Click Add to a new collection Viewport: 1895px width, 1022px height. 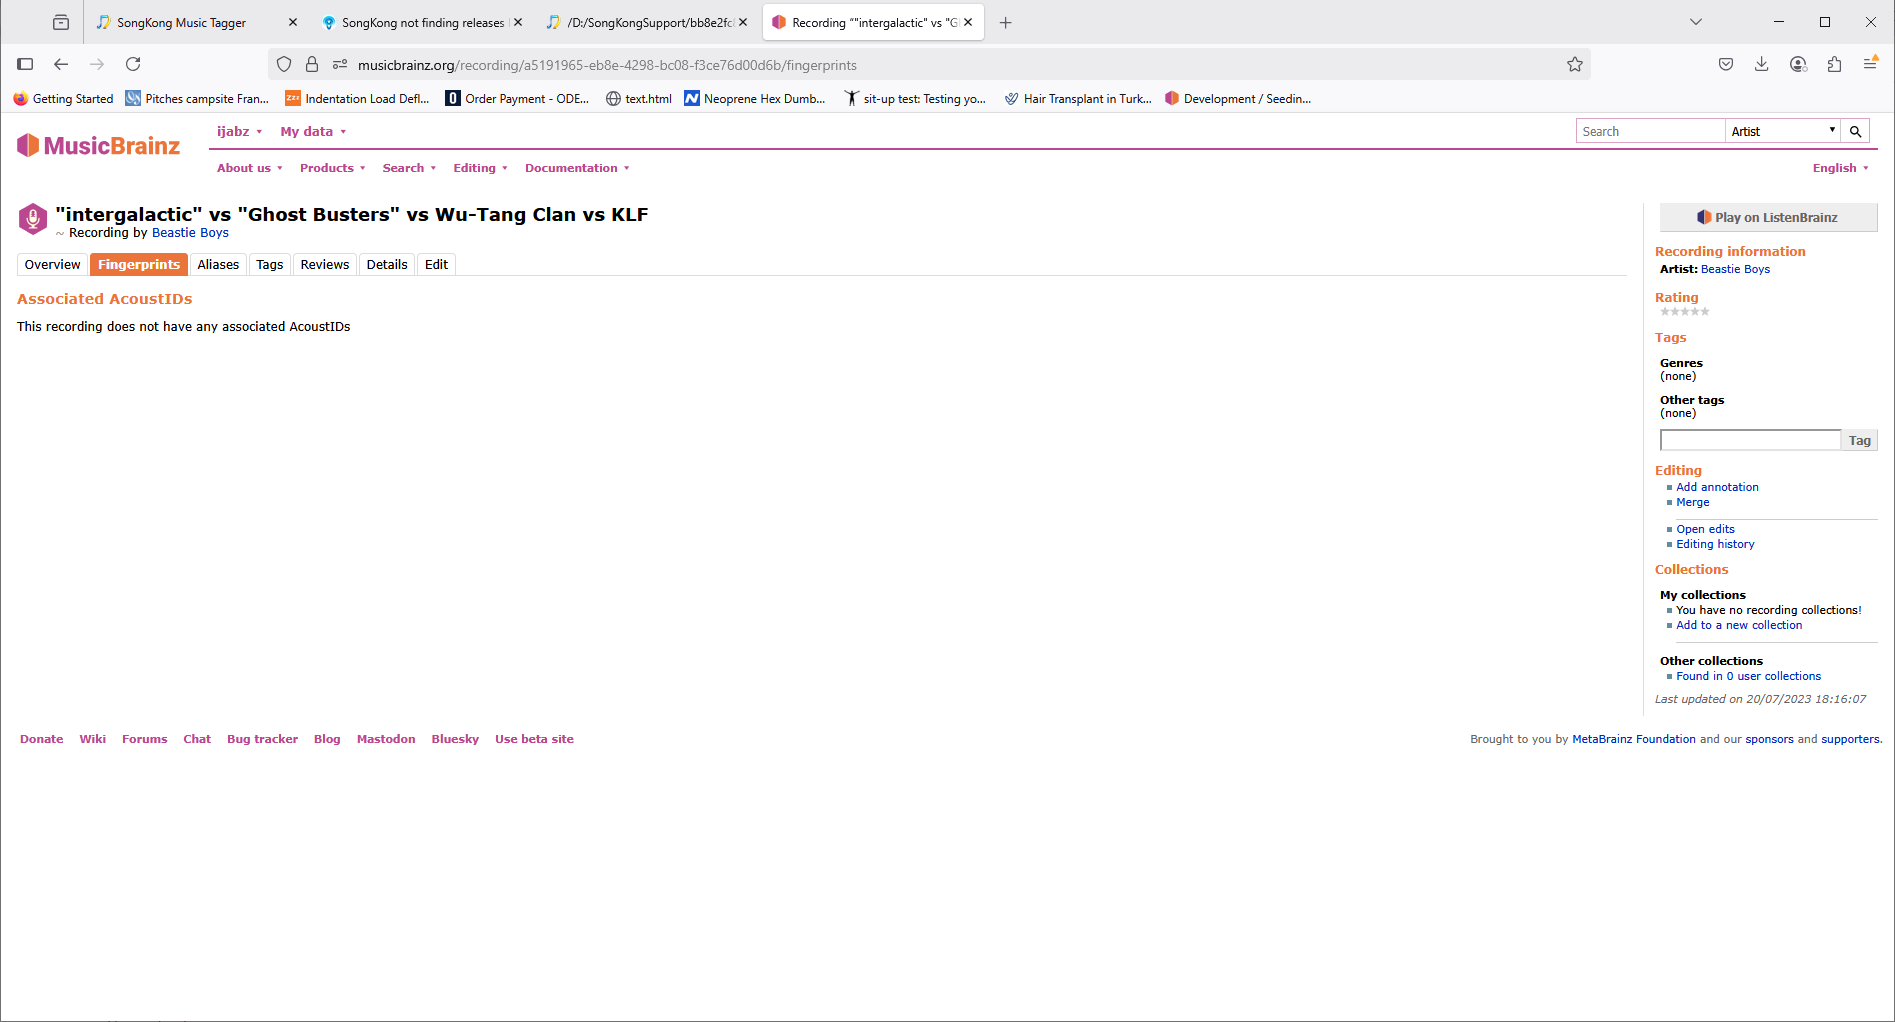[1739, 625]
